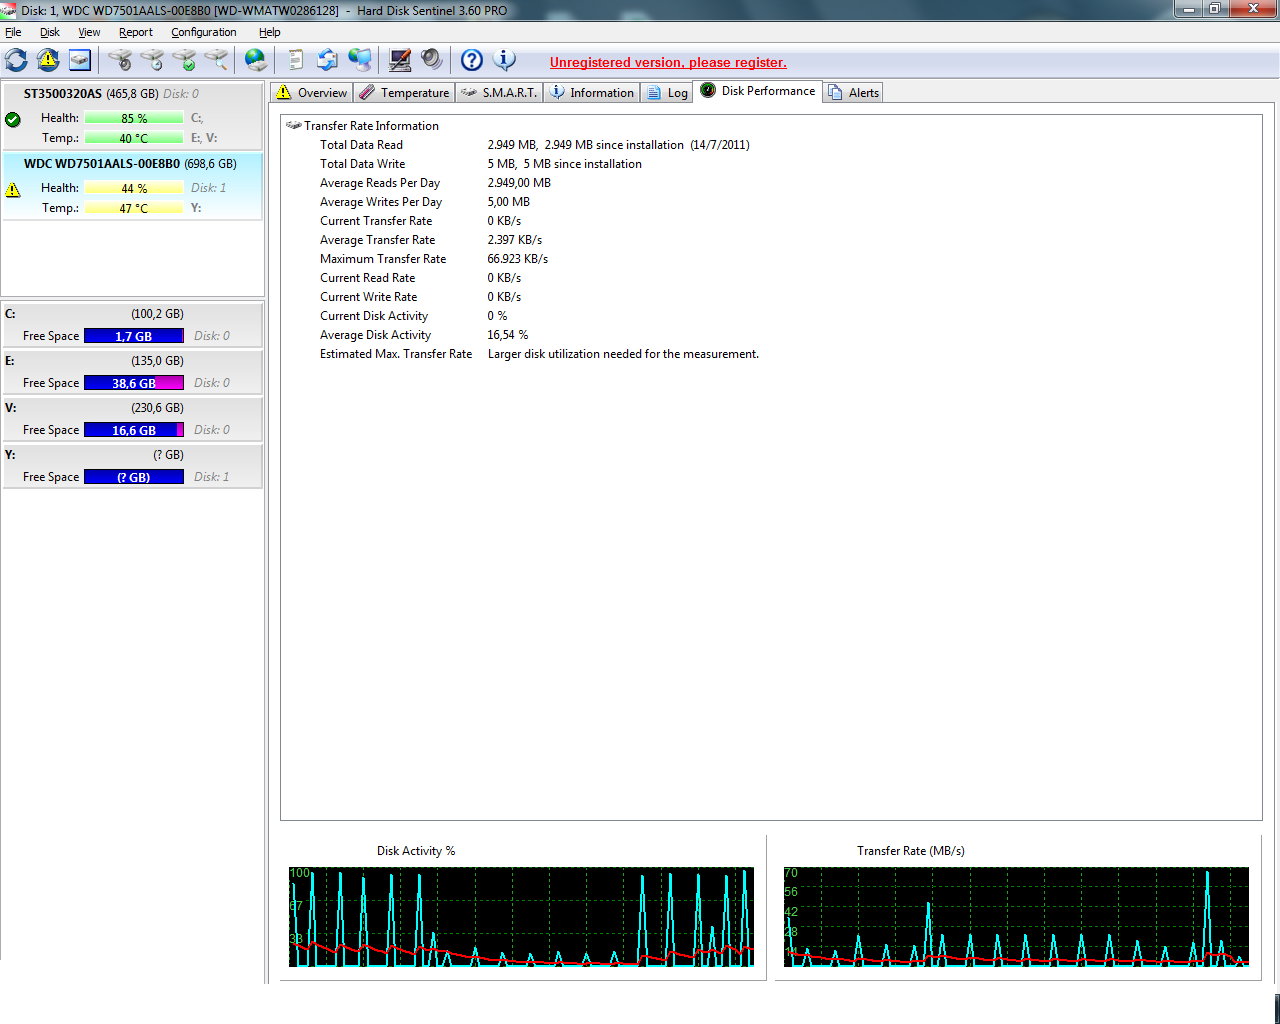This screenshot has height=1024, width=1280.
Task: Switch to the Alerts tab
Action: point(854,92)
